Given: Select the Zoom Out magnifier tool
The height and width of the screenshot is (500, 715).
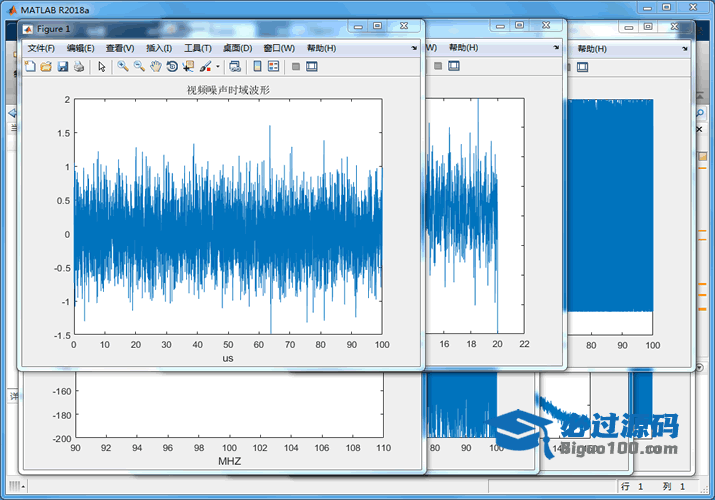Looking at the screenshot, I should point(139,67).
